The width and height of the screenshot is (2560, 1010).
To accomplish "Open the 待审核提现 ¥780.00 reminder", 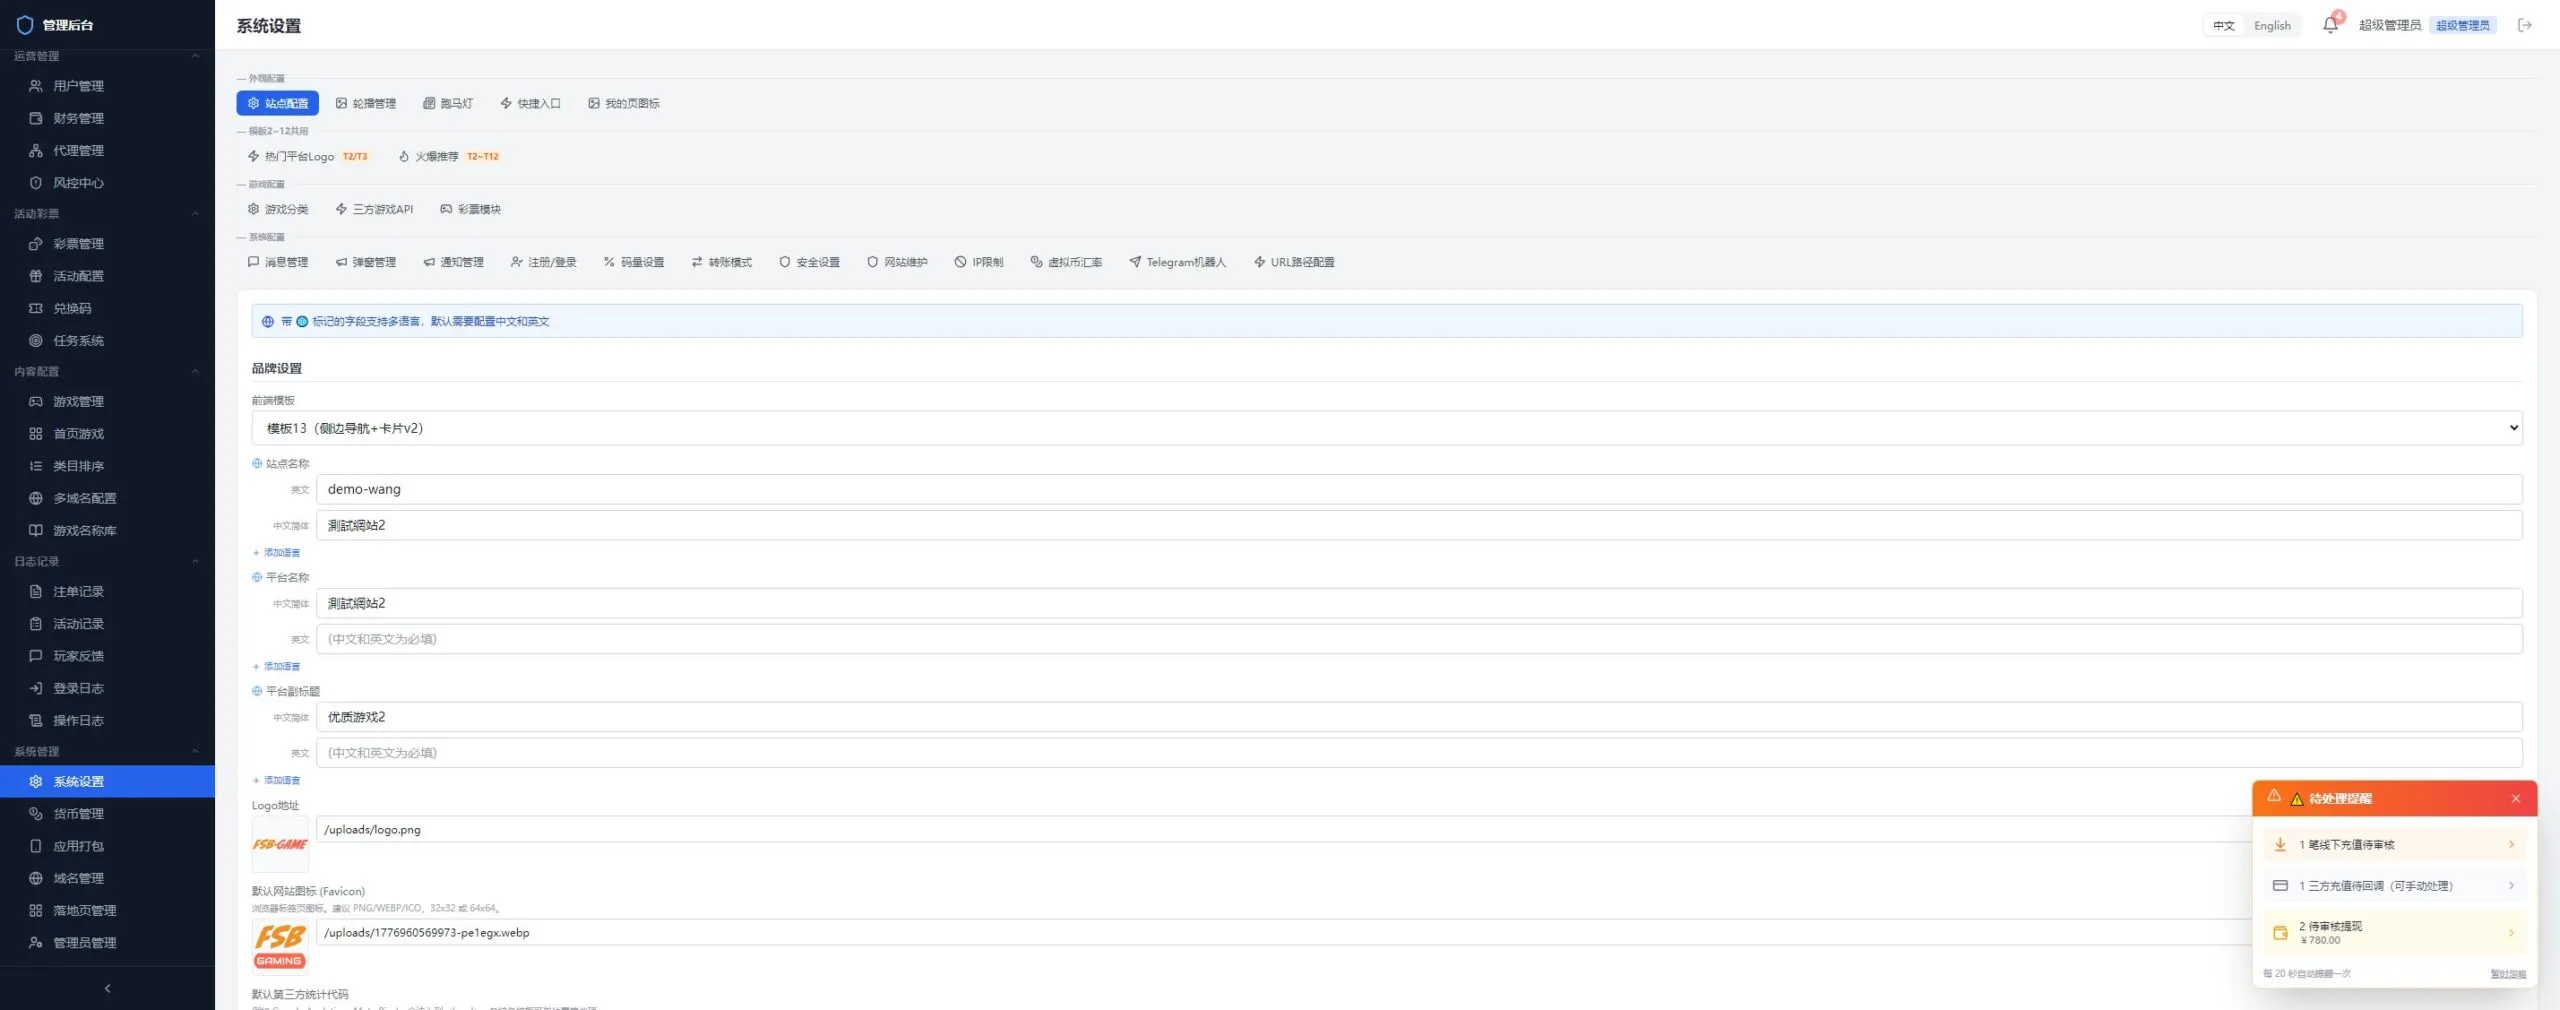I will [x=2395, y=932].
